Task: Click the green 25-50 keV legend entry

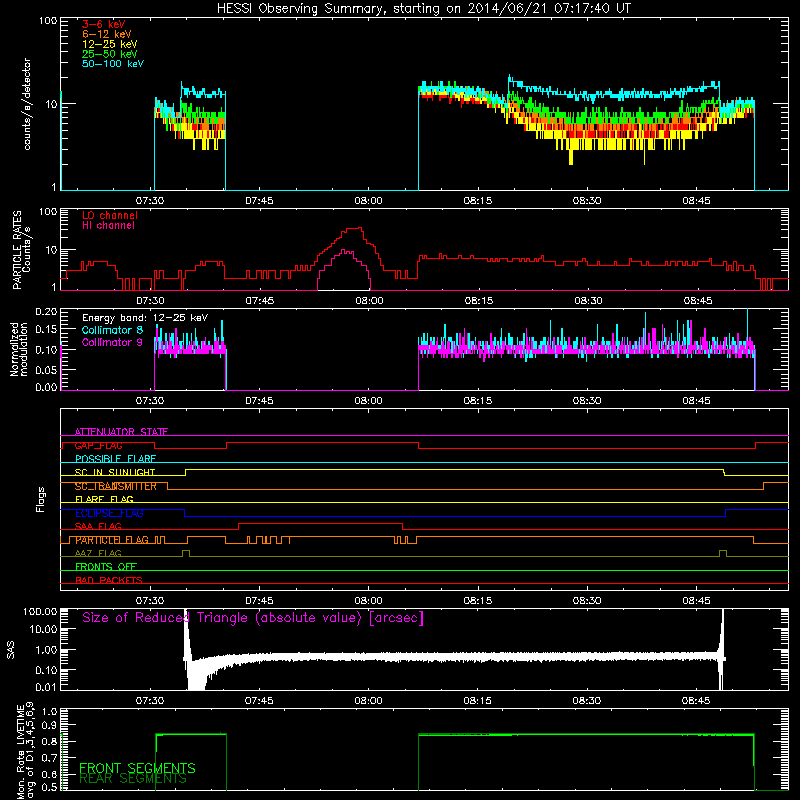Action: point(110,54)
